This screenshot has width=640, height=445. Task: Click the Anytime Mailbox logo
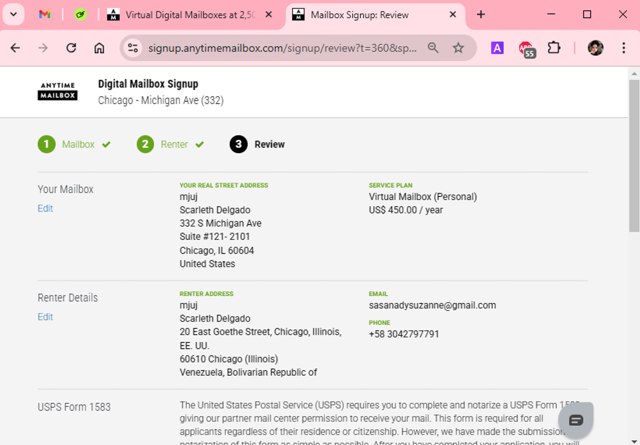(58, 91)
